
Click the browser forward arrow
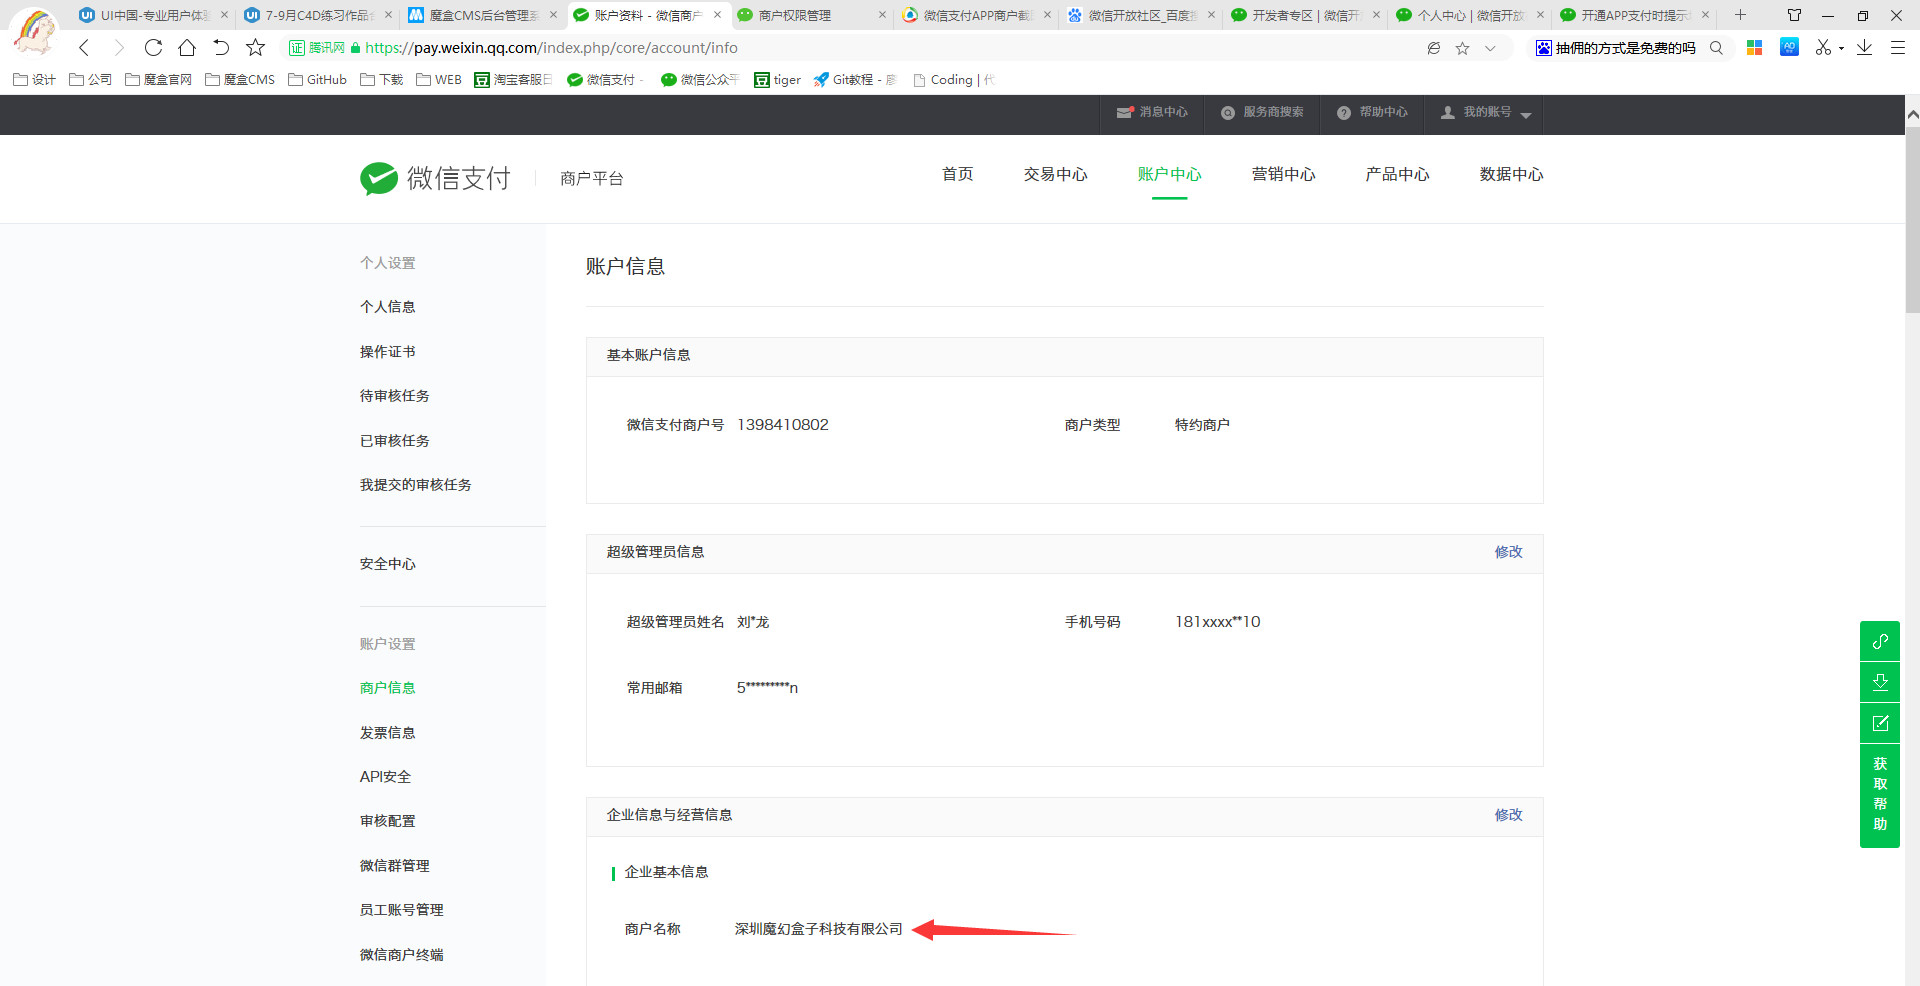119,47
